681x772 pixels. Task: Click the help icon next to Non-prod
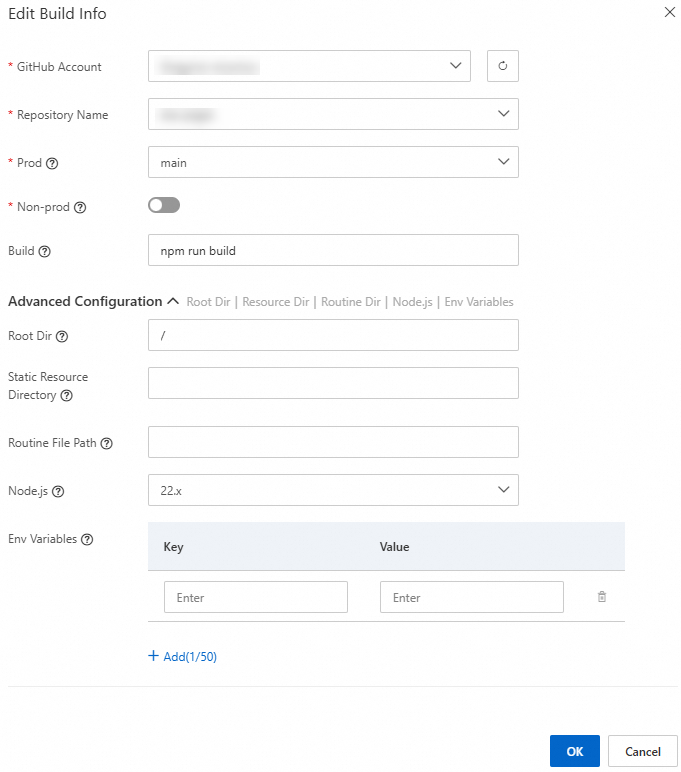[80, 208]
